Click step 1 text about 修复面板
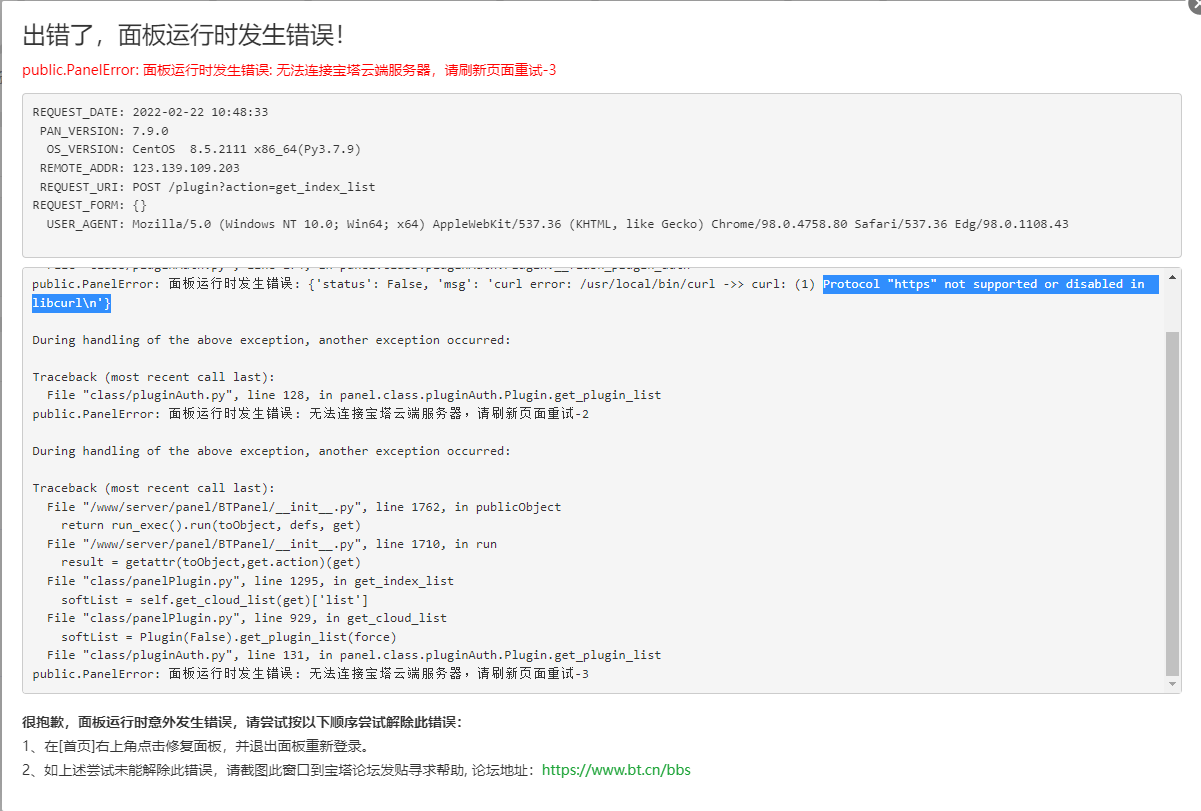The image size is (1201, 811). tap(196, 746)
